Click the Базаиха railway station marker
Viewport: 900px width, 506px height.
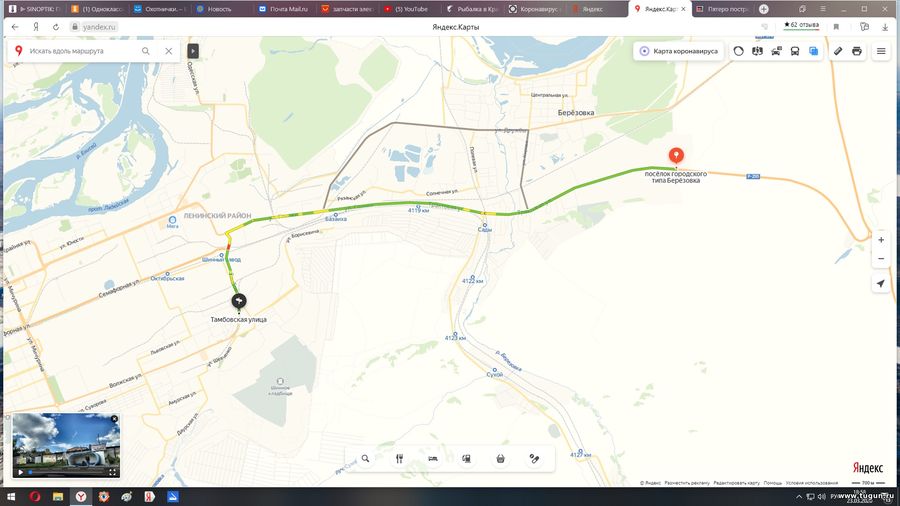tap(336, 217)
